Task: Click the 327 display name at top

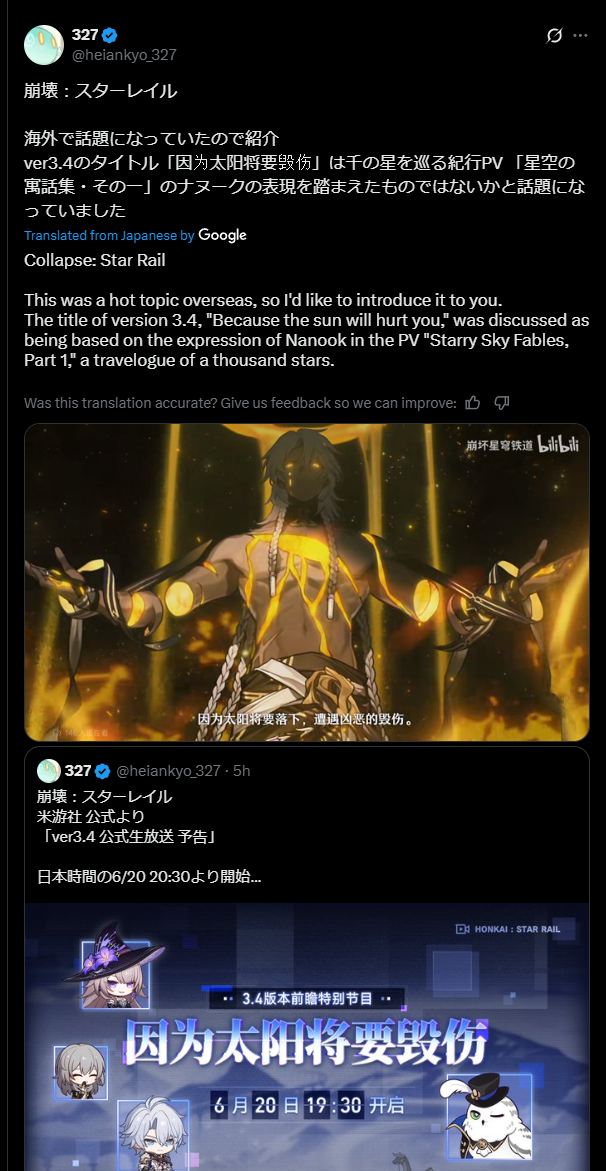Action: (85, 34)
